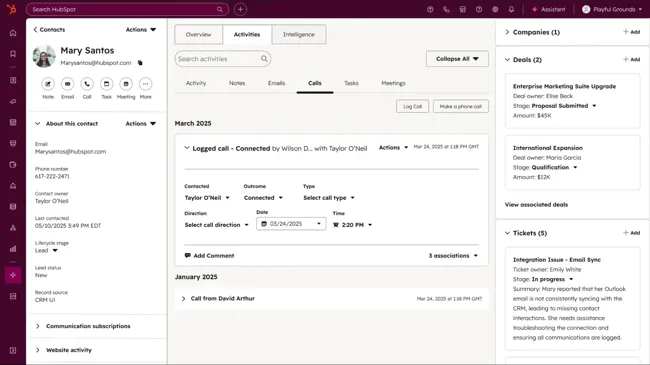Open the notifications bell icon
Image resolution: width=650 pixels, height=365 pixels.
coord(511,9)
